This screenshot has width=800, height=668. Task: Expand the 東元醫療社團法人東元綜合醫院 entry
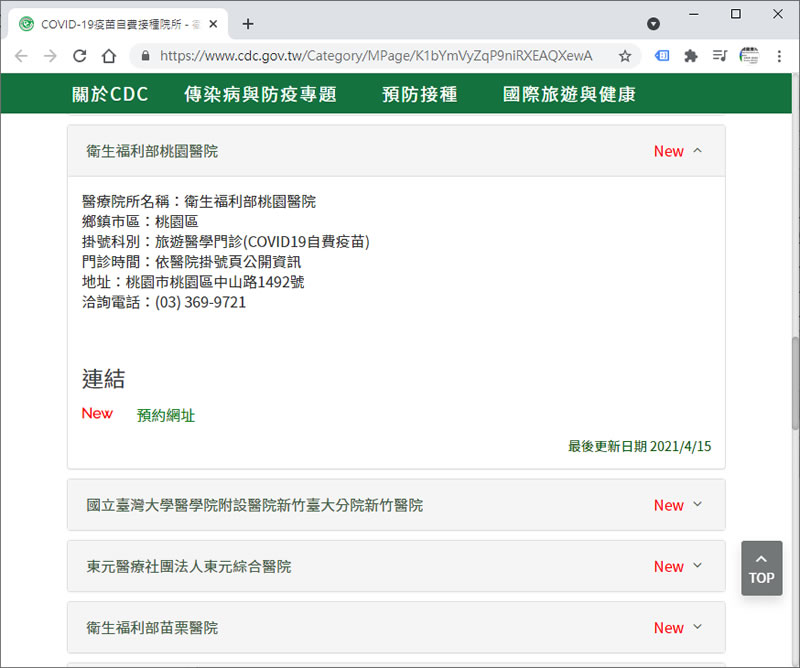[x=697, y=566]
